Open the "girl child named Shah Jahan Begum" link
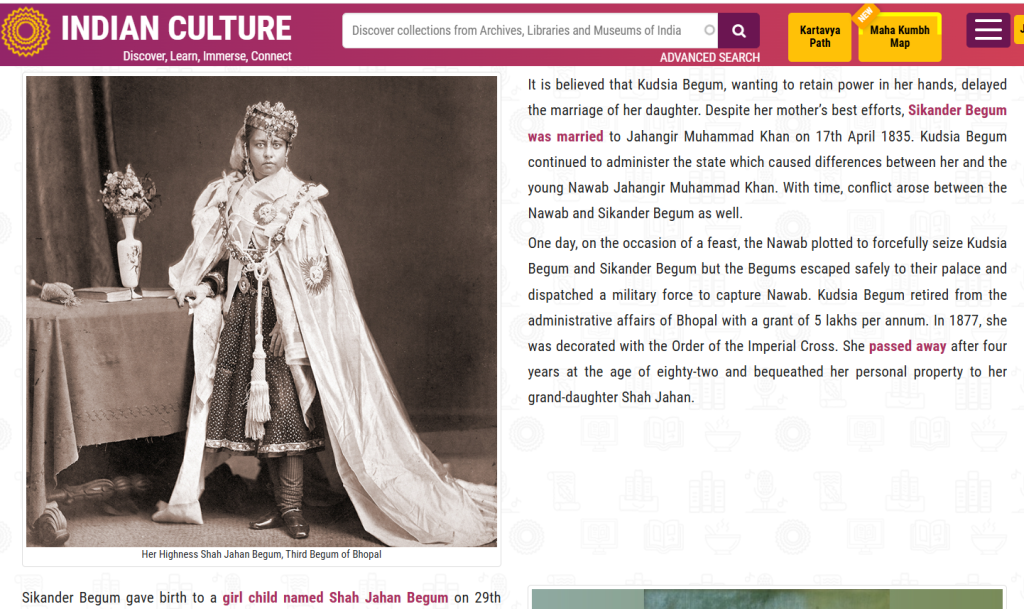 click(x=335, y=597)
